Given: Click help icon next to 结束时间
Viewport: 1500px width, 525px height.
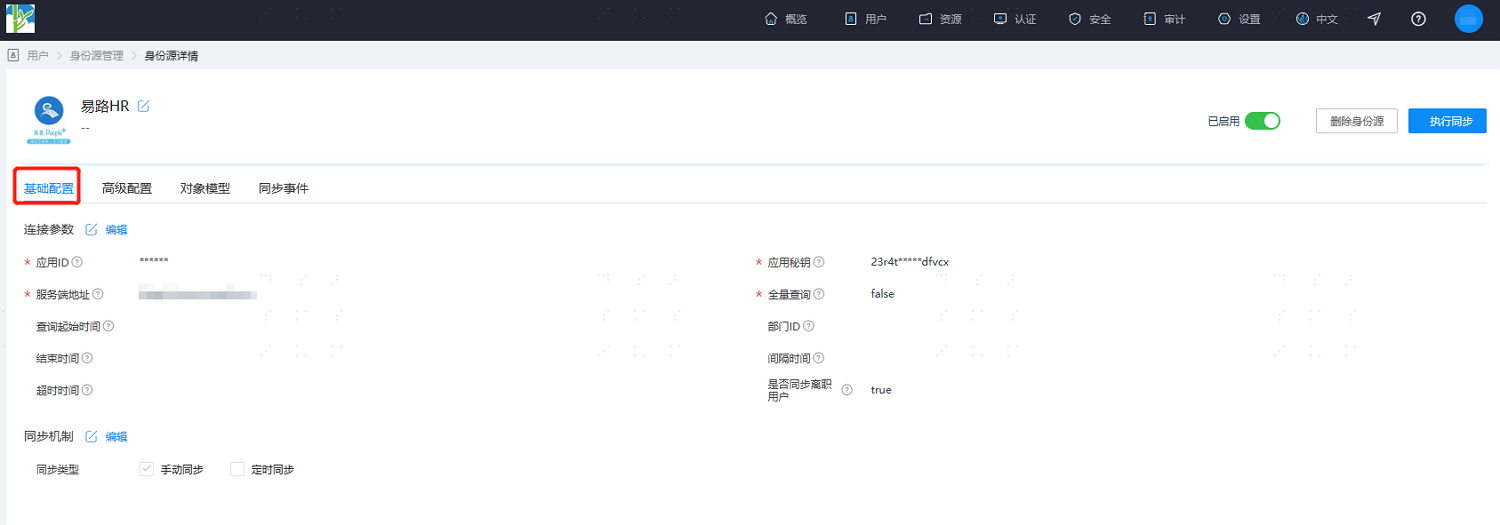Looking at the screenshot, I should (87, 358).
